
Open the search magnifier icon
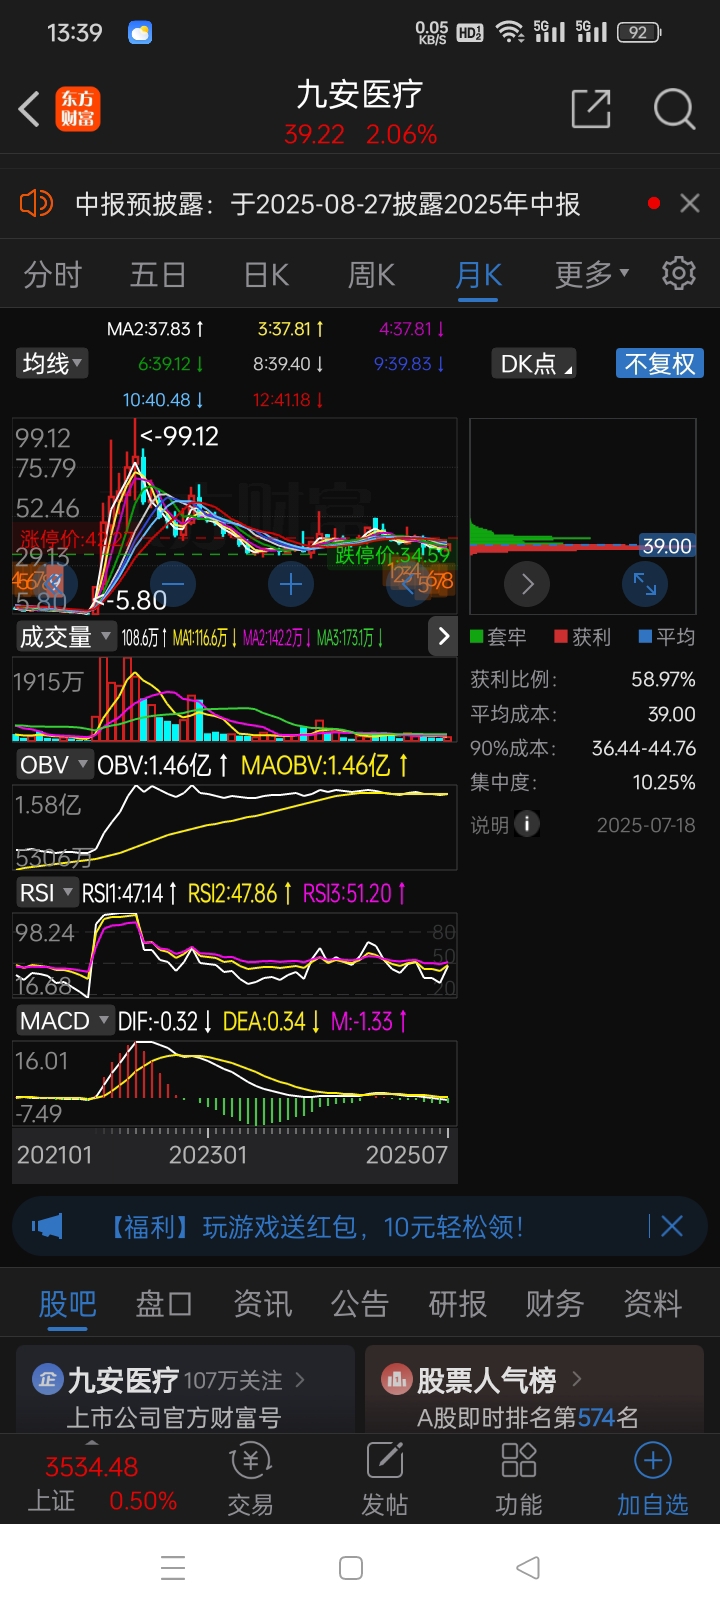tap(674, 109)
